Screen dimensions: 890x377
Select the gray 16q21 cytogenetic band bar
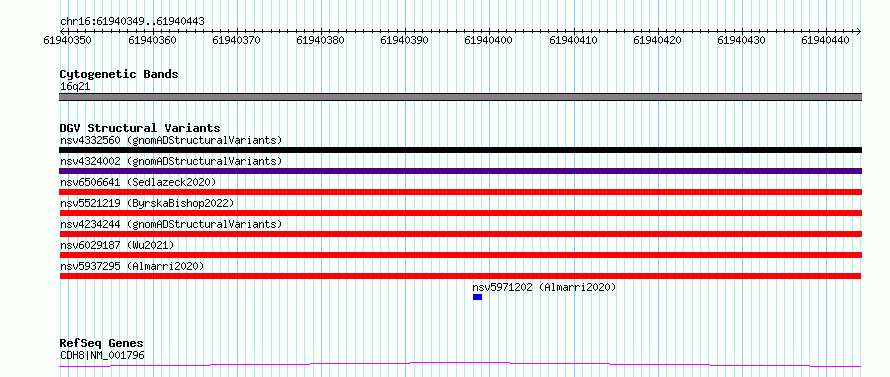pyautogui.click(x=460, y=97)
